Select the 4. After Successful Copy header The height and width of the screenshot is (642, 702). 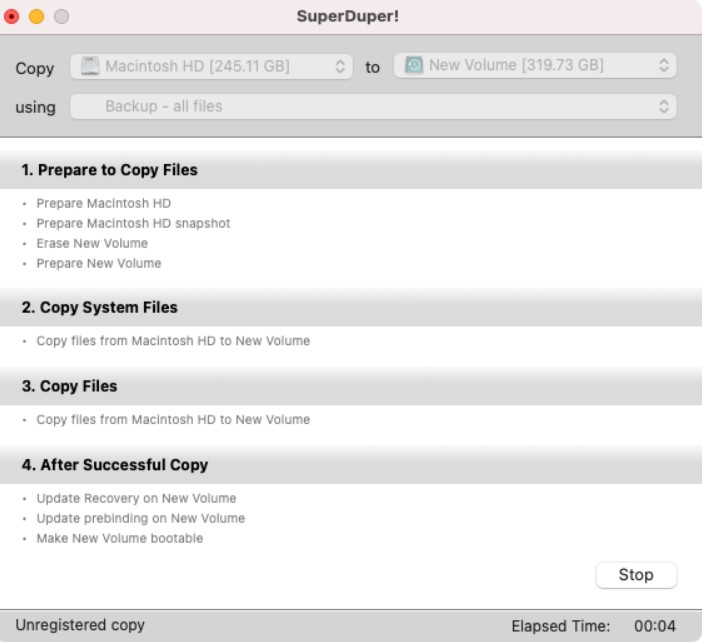(351, 465)
